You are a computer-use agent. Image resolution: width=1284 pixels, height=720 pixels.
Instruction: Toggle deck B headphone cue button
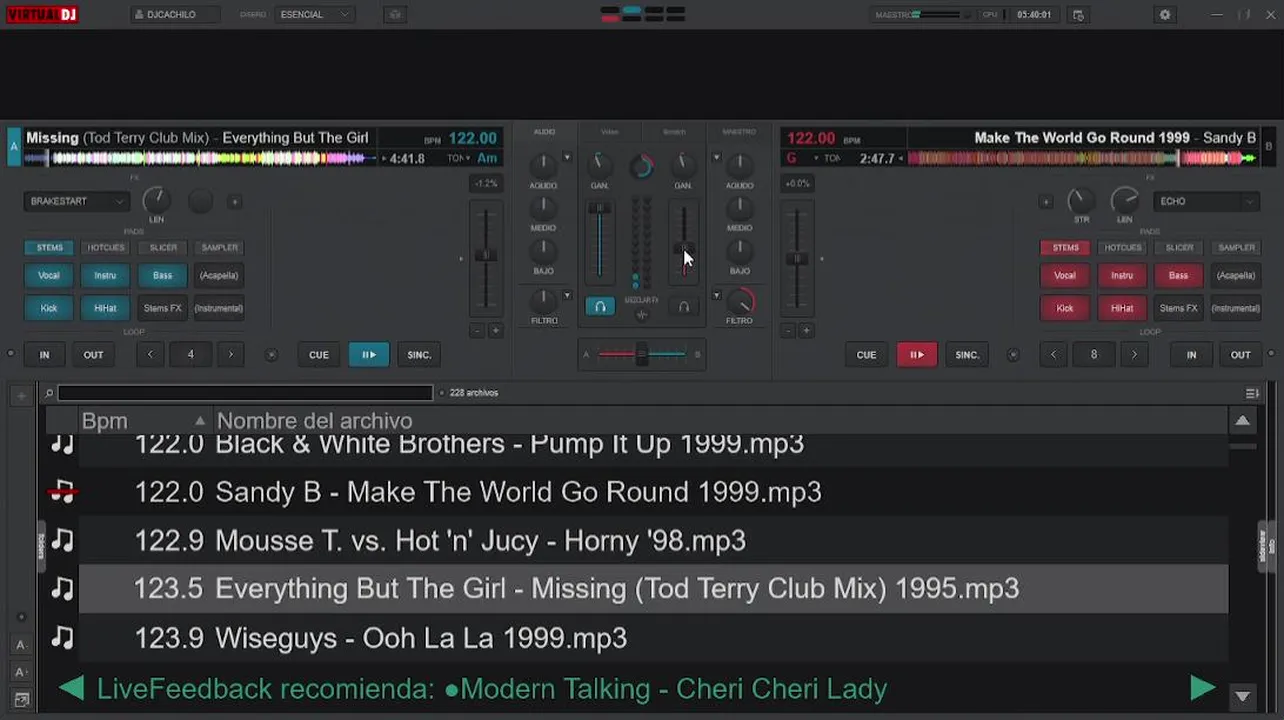684,307
